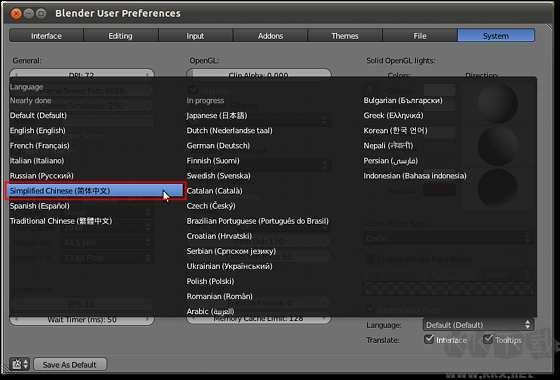560x380 pixels.
Task: Select Indonesian (Bahasa indonesia) entry
Action: [x=415, y=176]
